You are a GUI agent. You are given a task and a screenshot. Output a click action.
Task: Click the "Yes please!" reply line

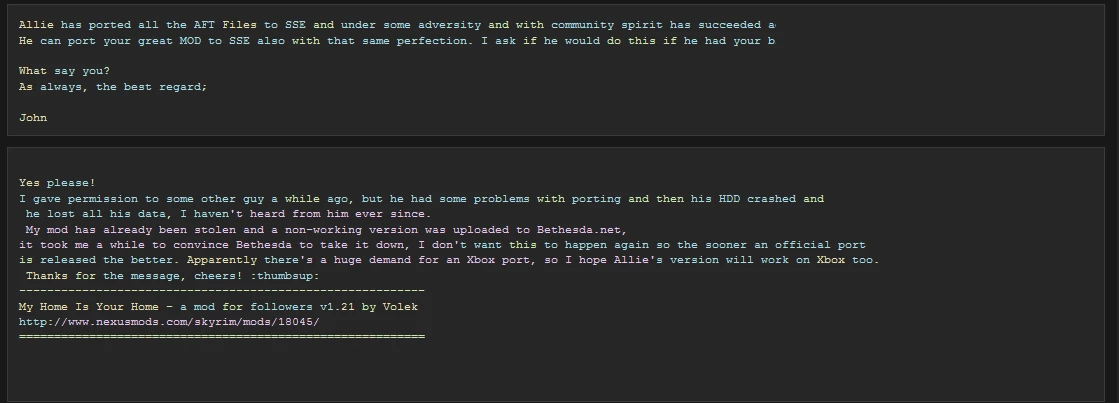click(x=57, y=183)
